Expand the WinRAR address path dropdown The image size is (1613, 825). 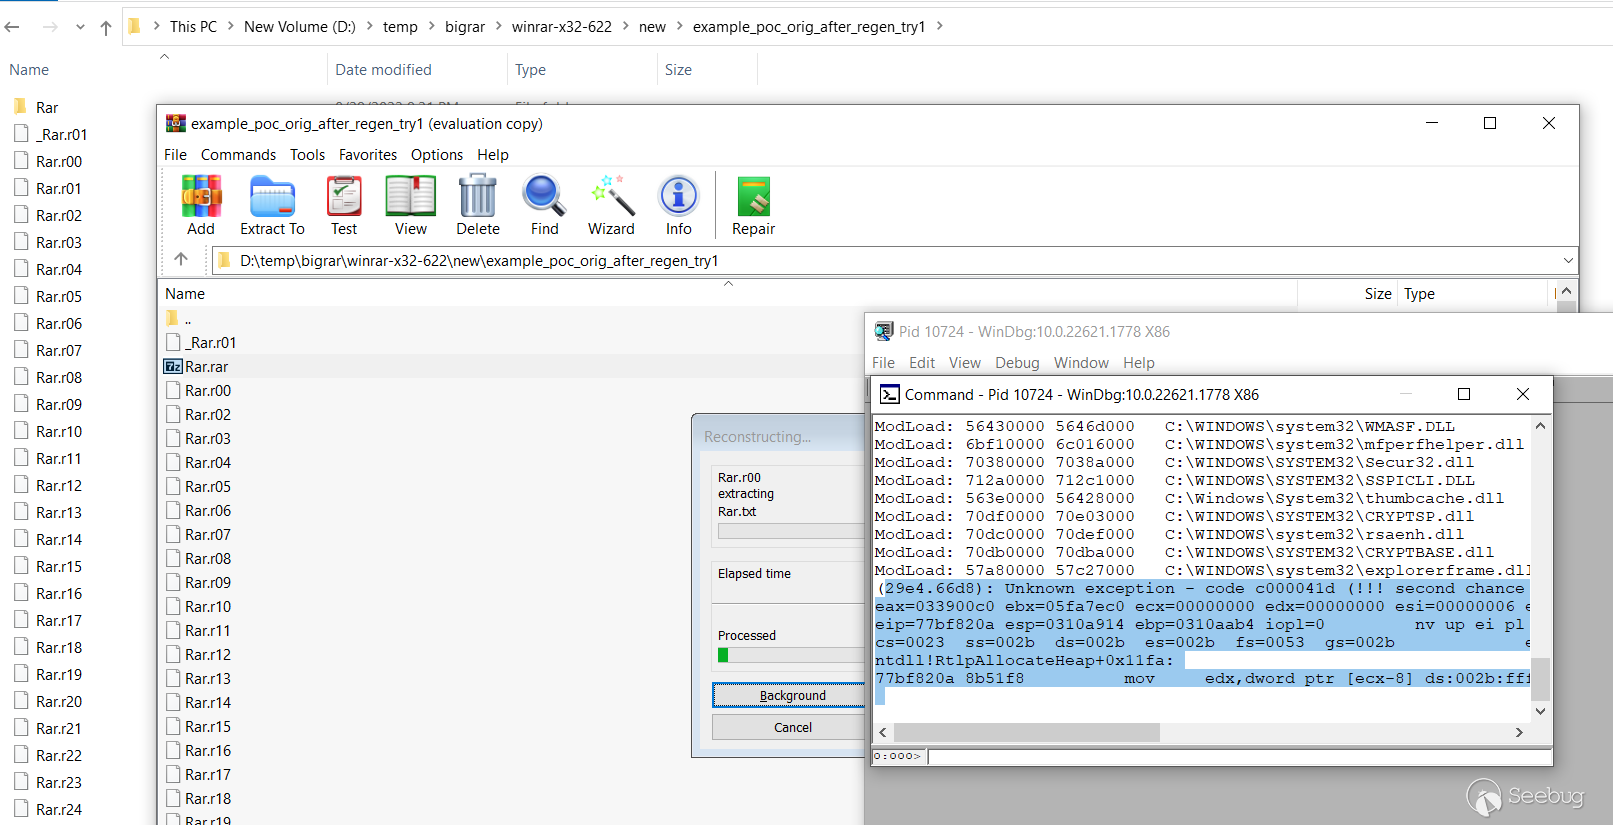[x=1567, y=261]
